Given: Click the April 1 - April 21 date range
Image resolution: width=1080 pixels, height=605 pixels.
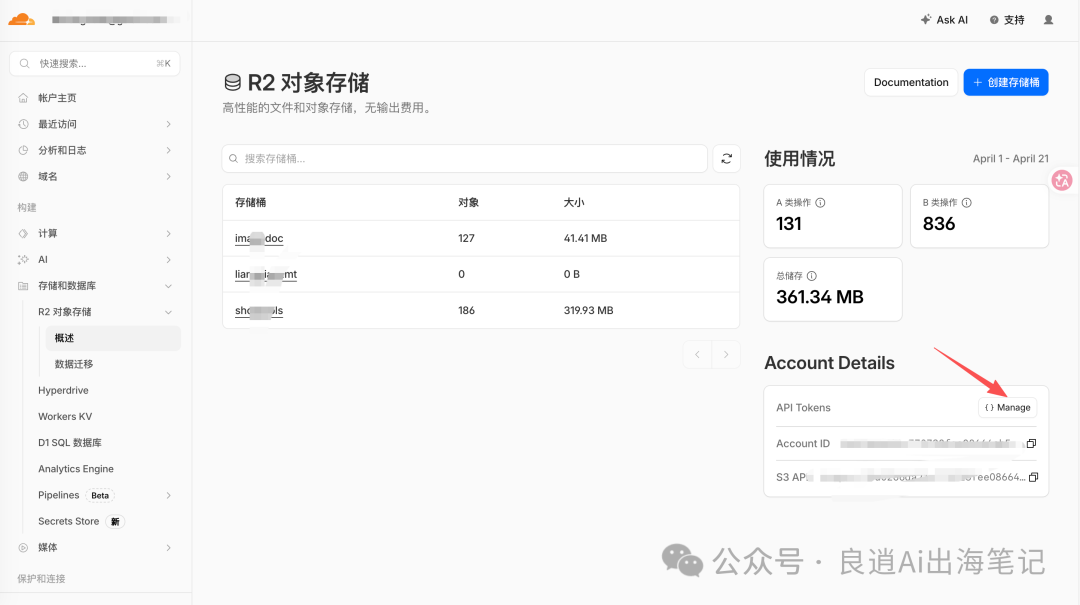Looking at the screenshot, I should click(x=1010, y=158).
